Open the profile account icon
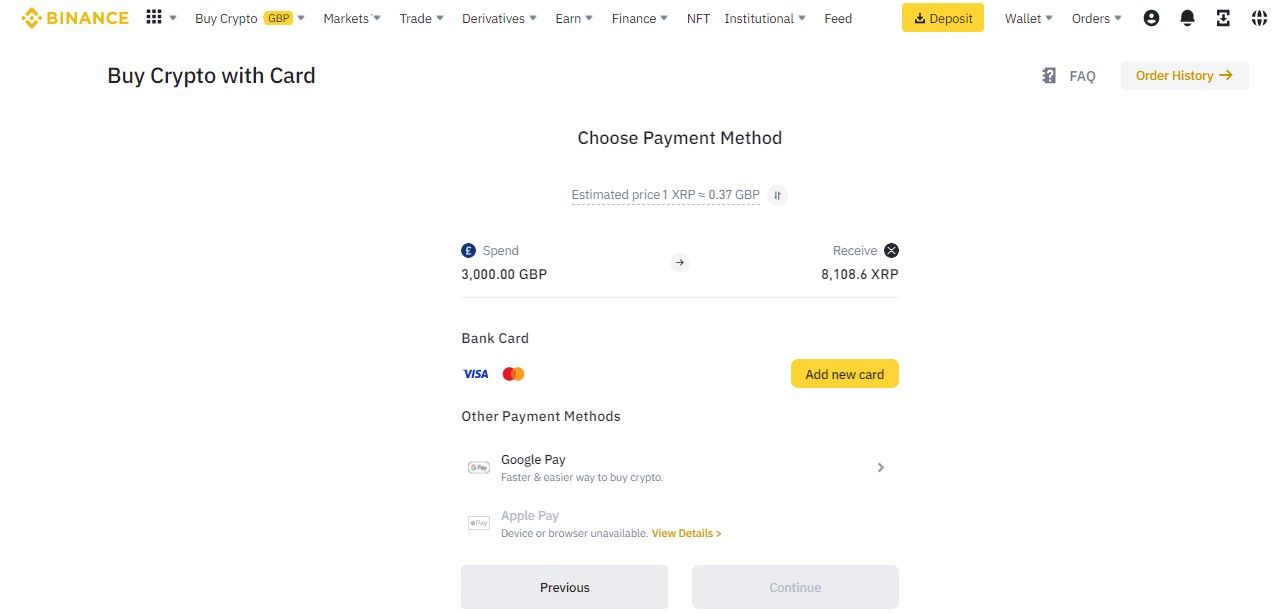Image resolution: width=1275 pixels, height=614 pixels. (x=1151, y=18)
